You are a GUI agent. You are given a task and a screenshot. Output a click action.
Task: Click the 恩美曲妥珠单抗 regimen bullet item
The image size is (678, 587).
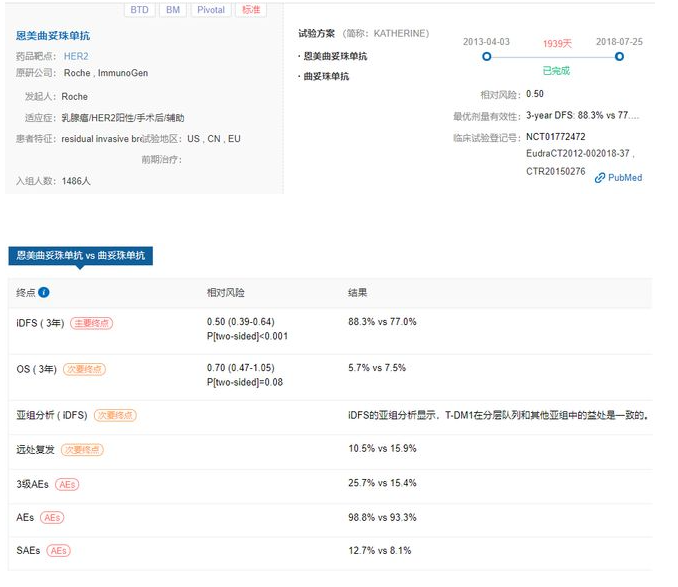coord(335,56)
